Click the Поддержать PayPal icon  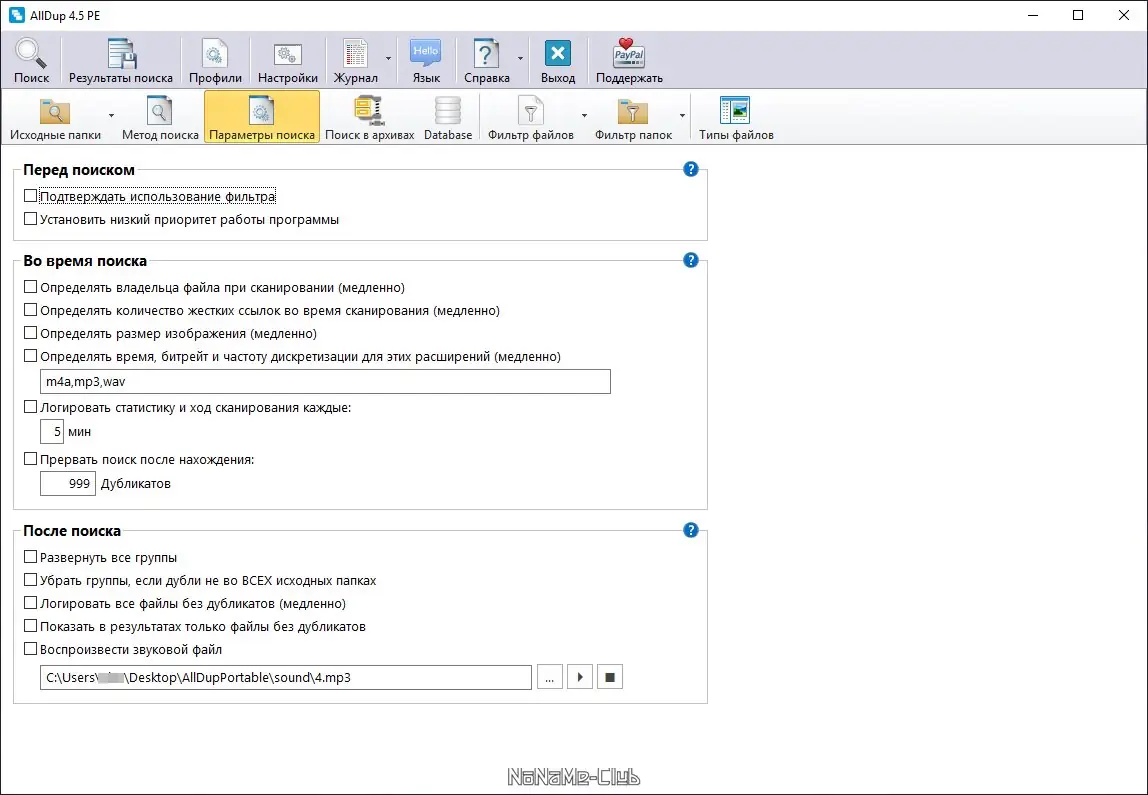(629, 60)
